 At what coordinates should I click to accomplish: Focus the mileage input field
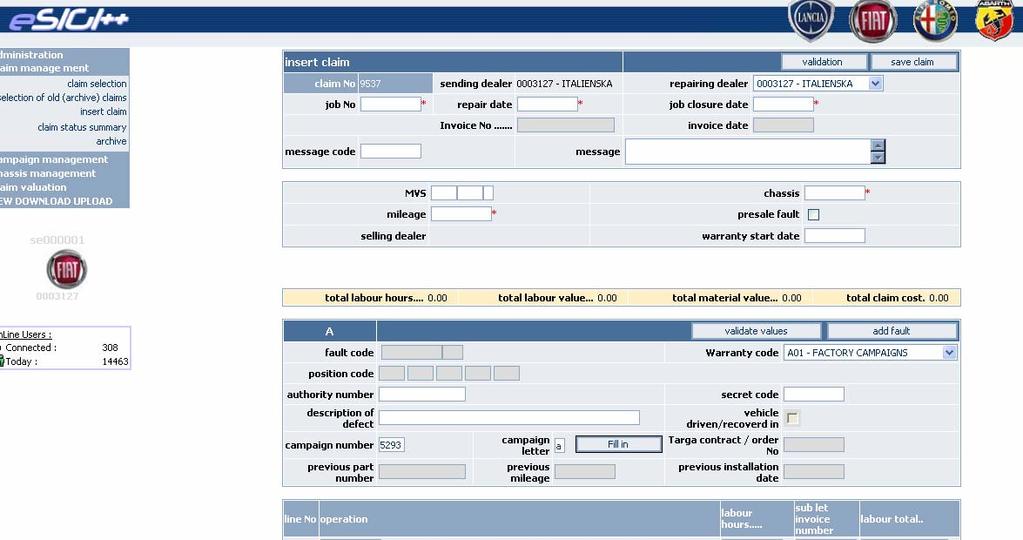(x=461, y=214)
